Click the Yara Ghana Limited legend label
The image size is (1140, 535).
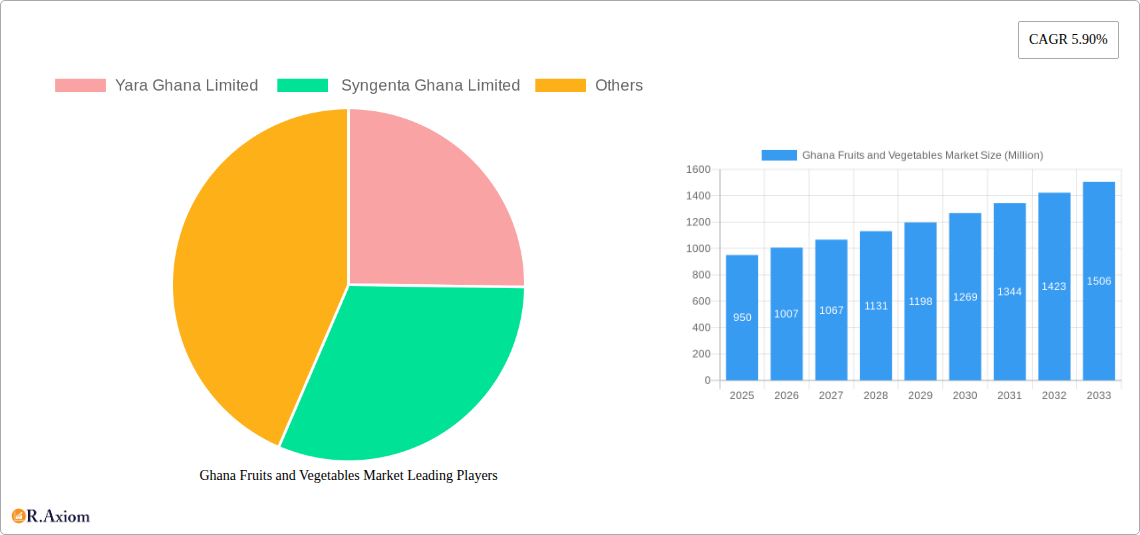(x=186, y=86)
